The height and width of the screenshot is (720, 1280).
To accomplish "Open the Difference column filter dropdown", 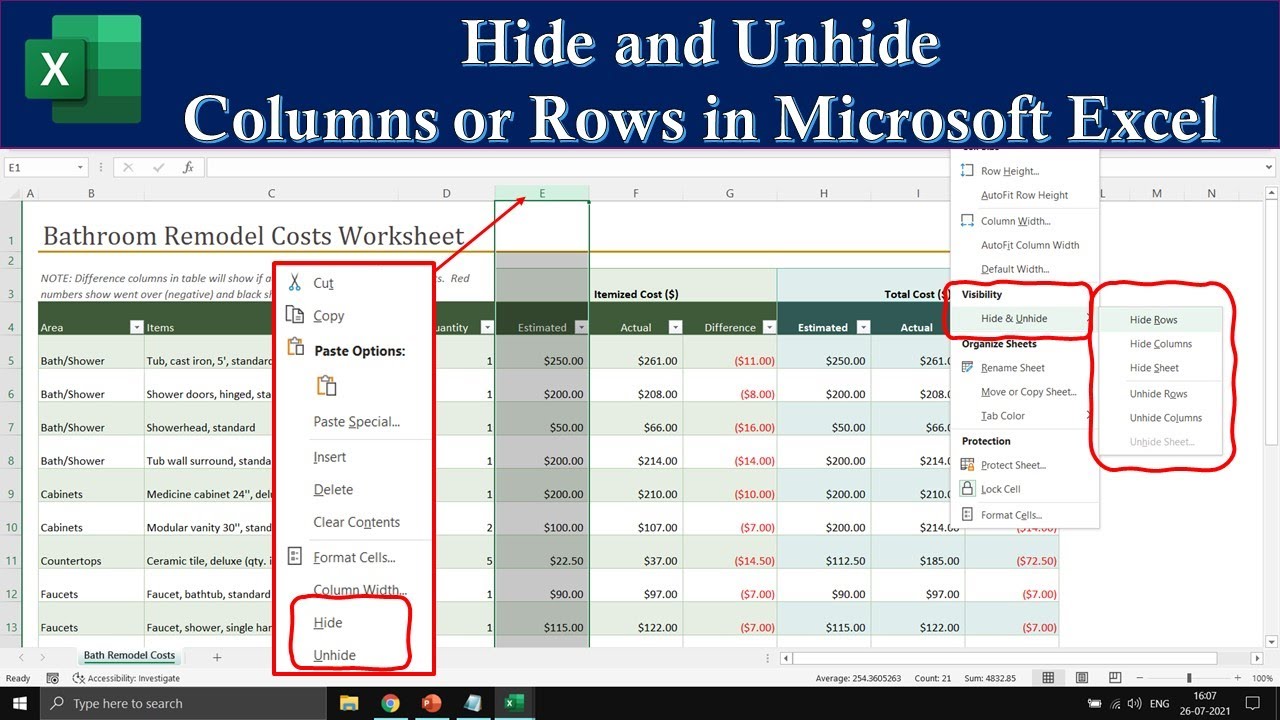I will pos(768,327).
